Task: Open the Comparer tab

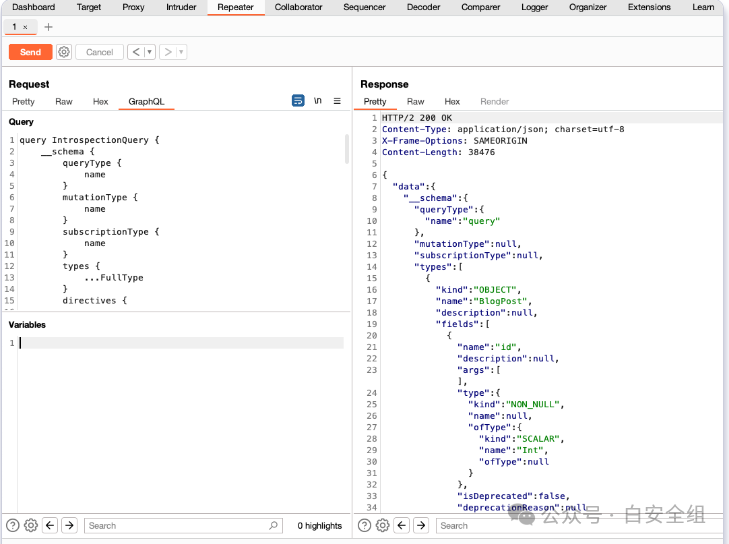Action: click(x=481, y=7)
